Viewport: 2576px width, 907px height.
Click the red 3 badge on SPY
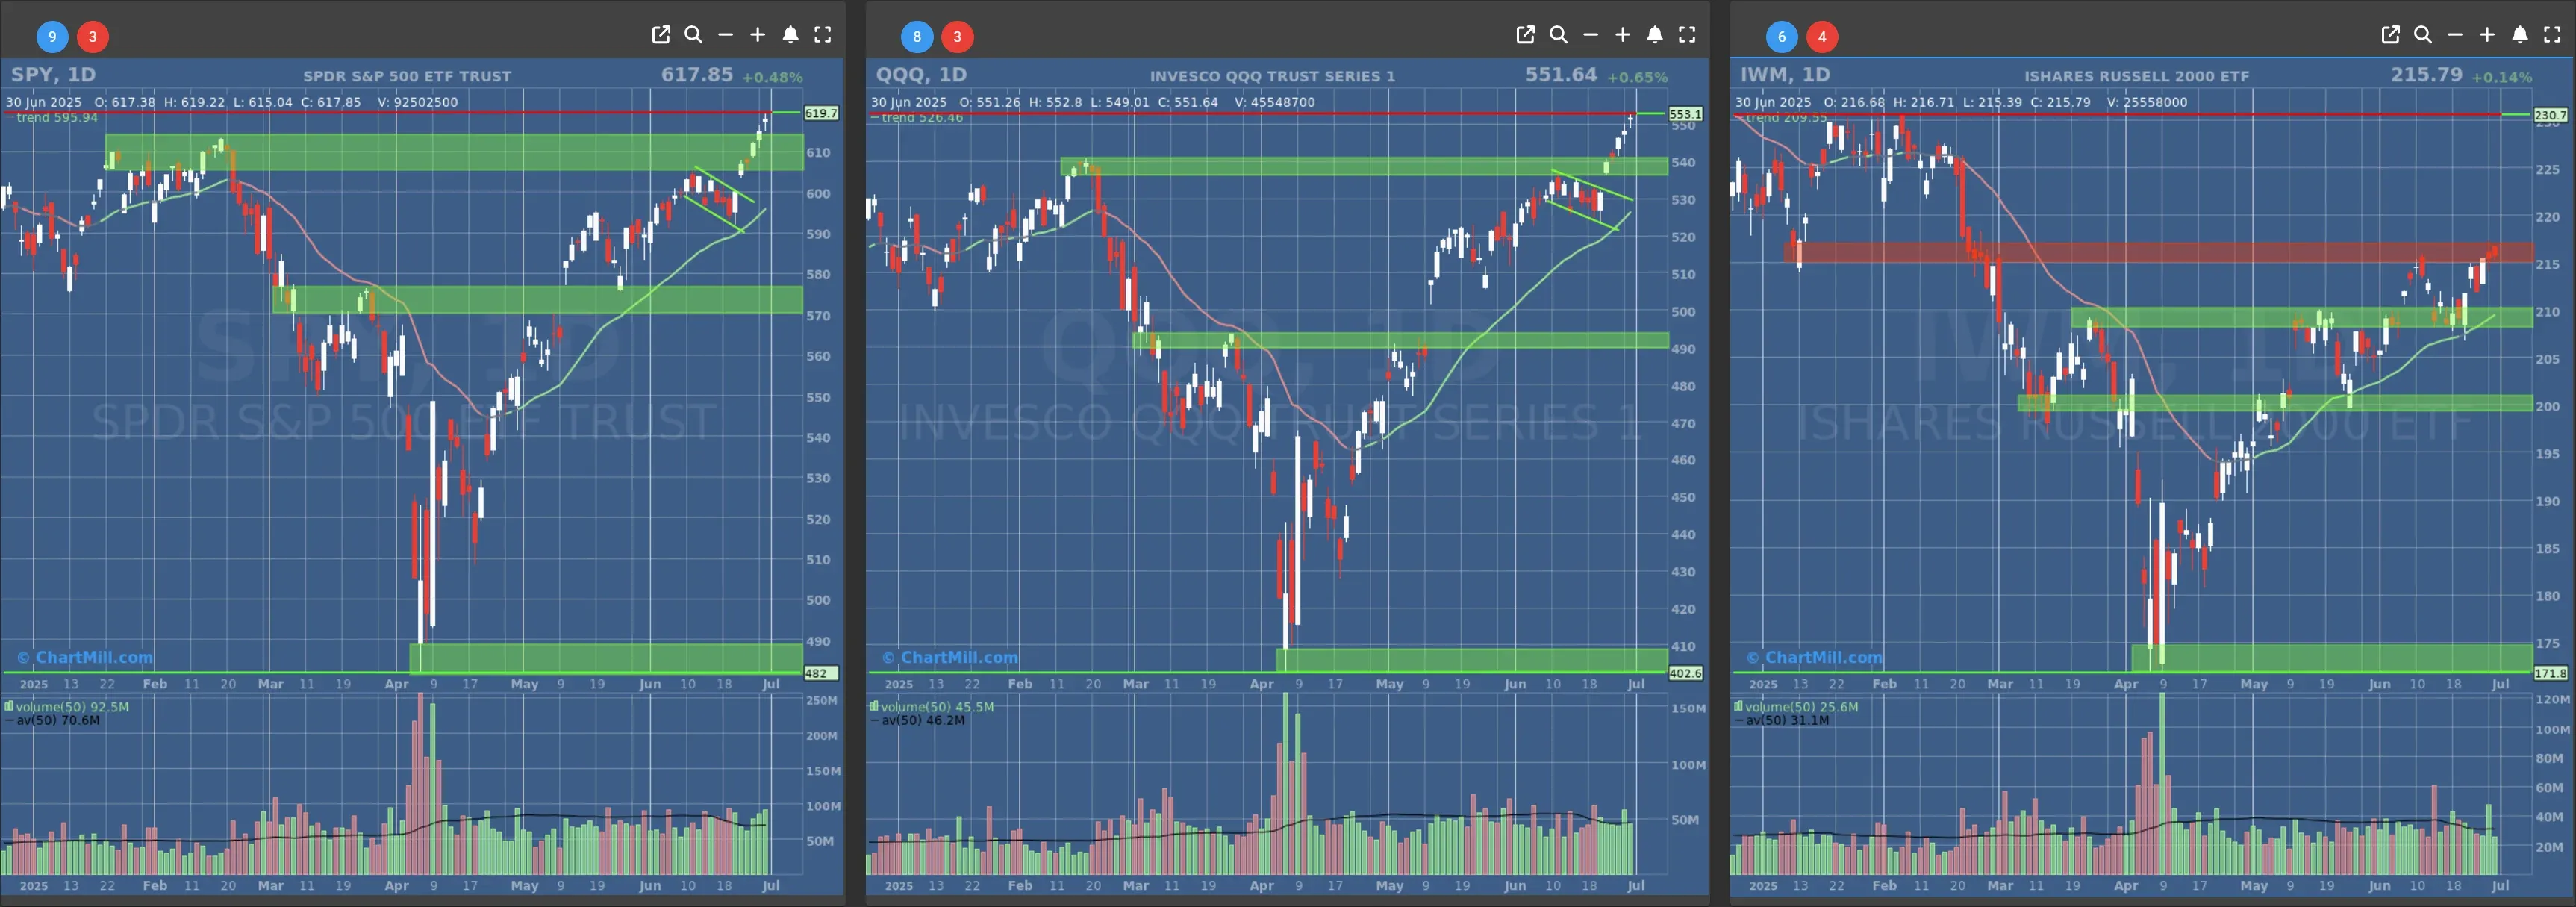[93, 37]
